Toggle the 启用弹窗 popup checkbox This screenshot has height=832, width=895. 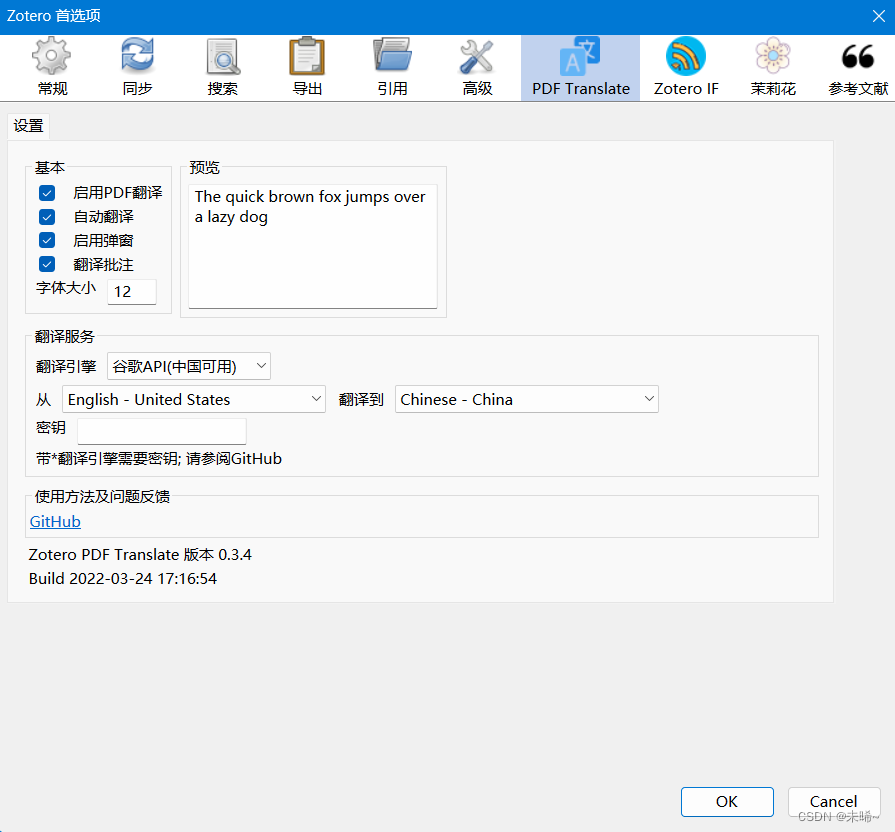tap(47, 240)
